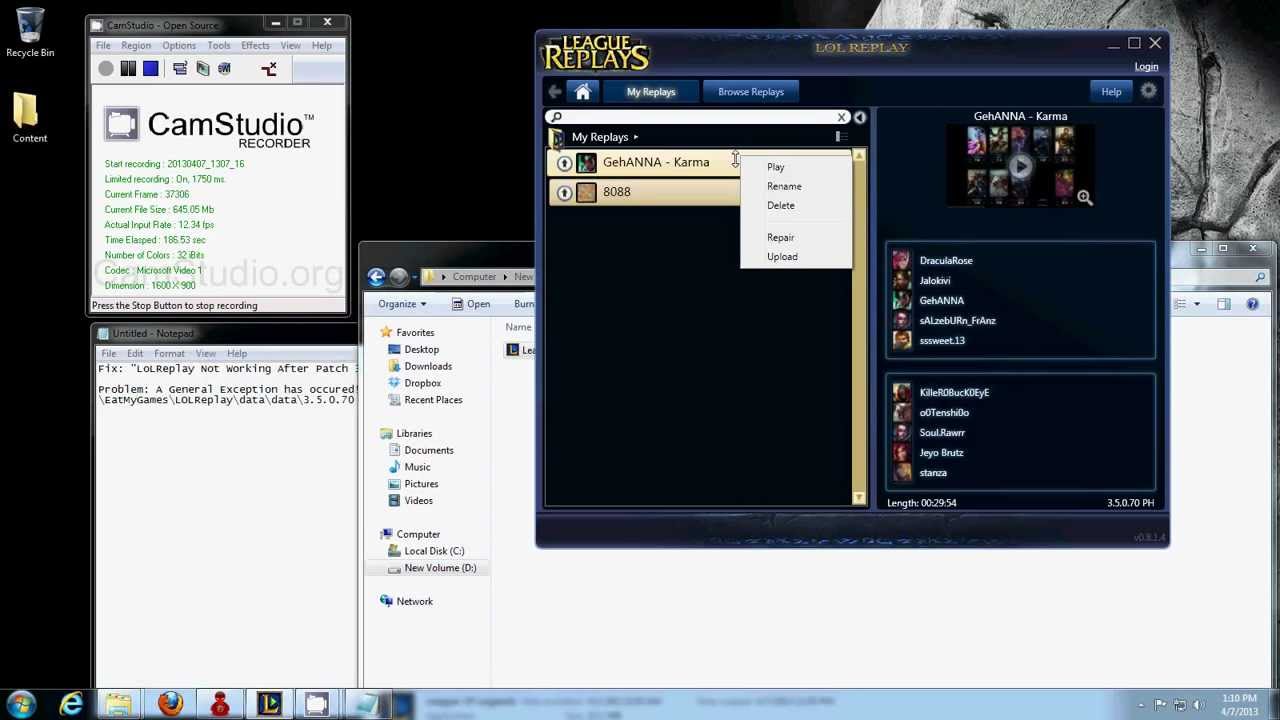Click upload icon beside GehANNA - Karma
1280x720 pixels.
(x=564, y=163)
